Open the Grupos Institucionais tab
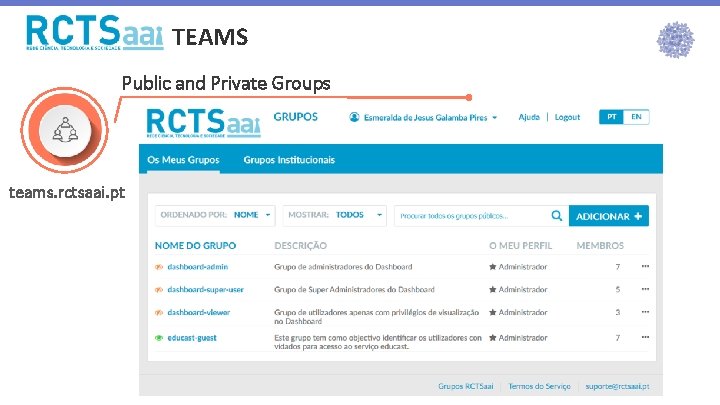Image resolution: width=720 pixels, height=405 pixels. (x=289, y=160)
